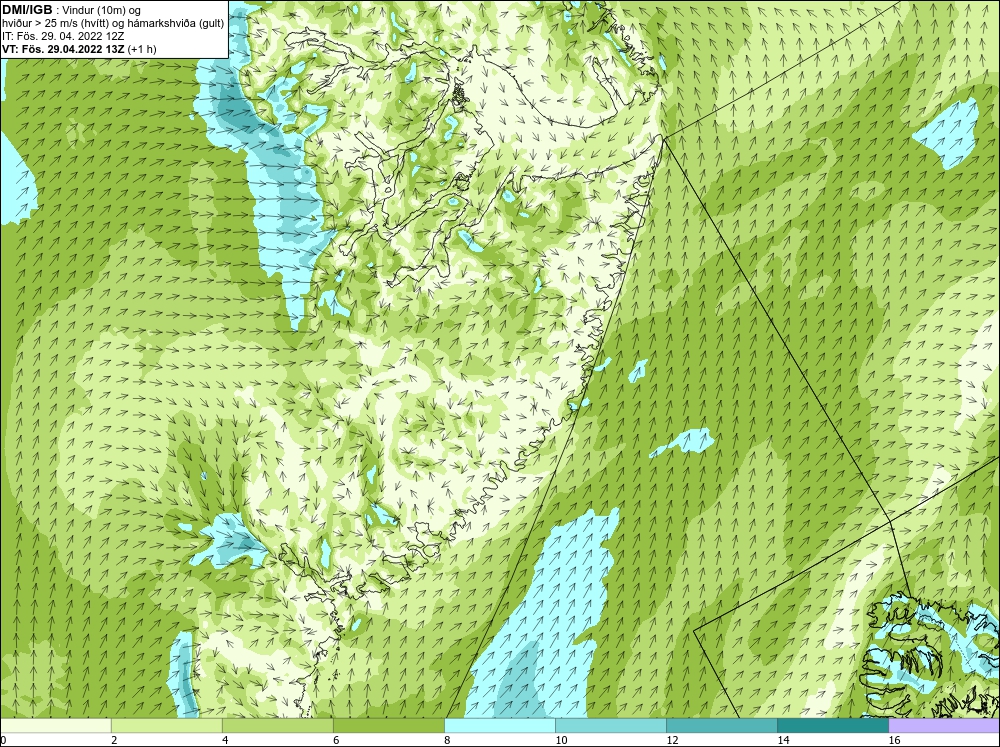
Task: Click the 10–12 m/s turquoise legend swatch
Action: click(610, 725)
